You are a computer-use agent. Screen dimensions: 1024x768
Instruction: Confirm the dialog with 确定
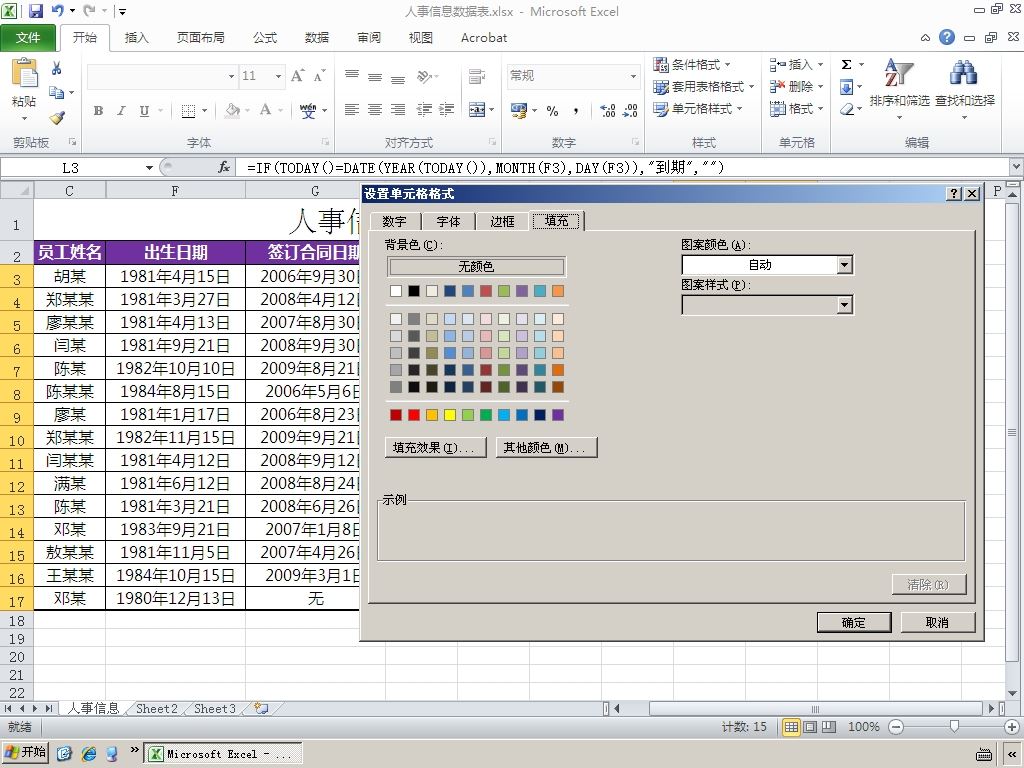click(854, 622)
